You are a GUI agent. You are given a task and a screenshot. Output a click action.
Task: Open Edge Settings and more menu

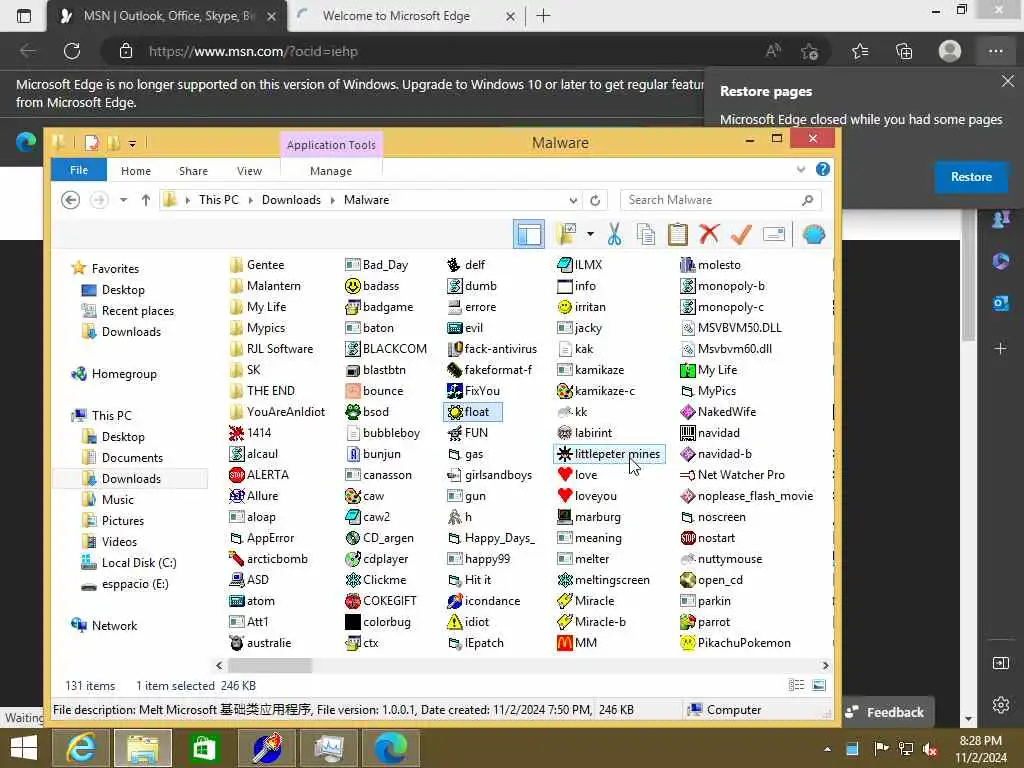tap(995, 51)
